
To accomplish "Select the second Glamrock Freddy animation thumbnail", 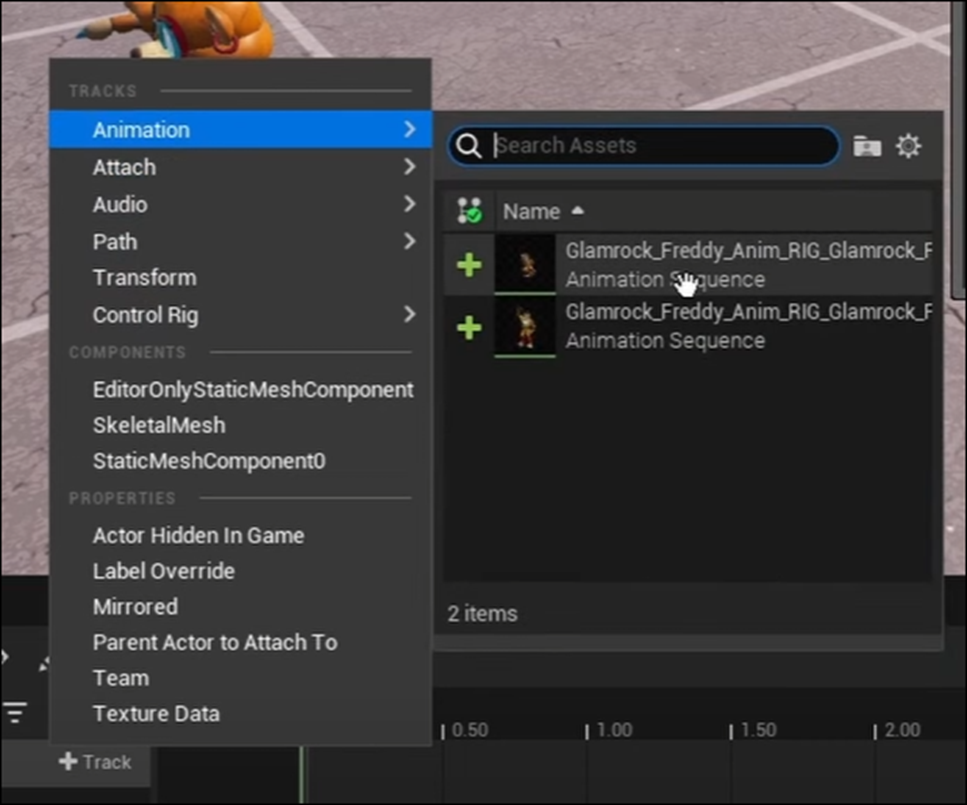I will pyautogui.click(x=525, y=326).
